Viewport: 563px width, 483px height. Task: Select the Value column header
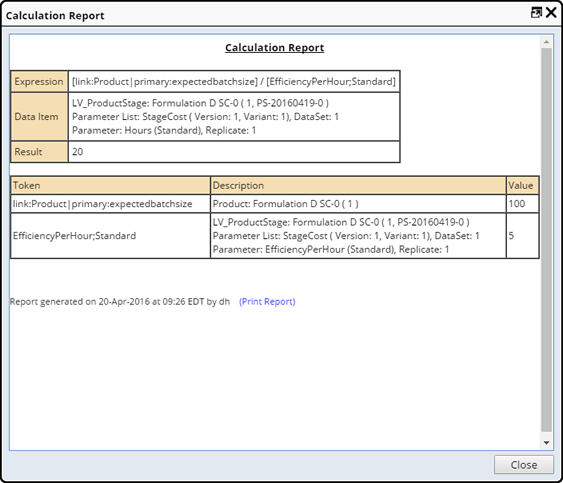pos(522,185)
